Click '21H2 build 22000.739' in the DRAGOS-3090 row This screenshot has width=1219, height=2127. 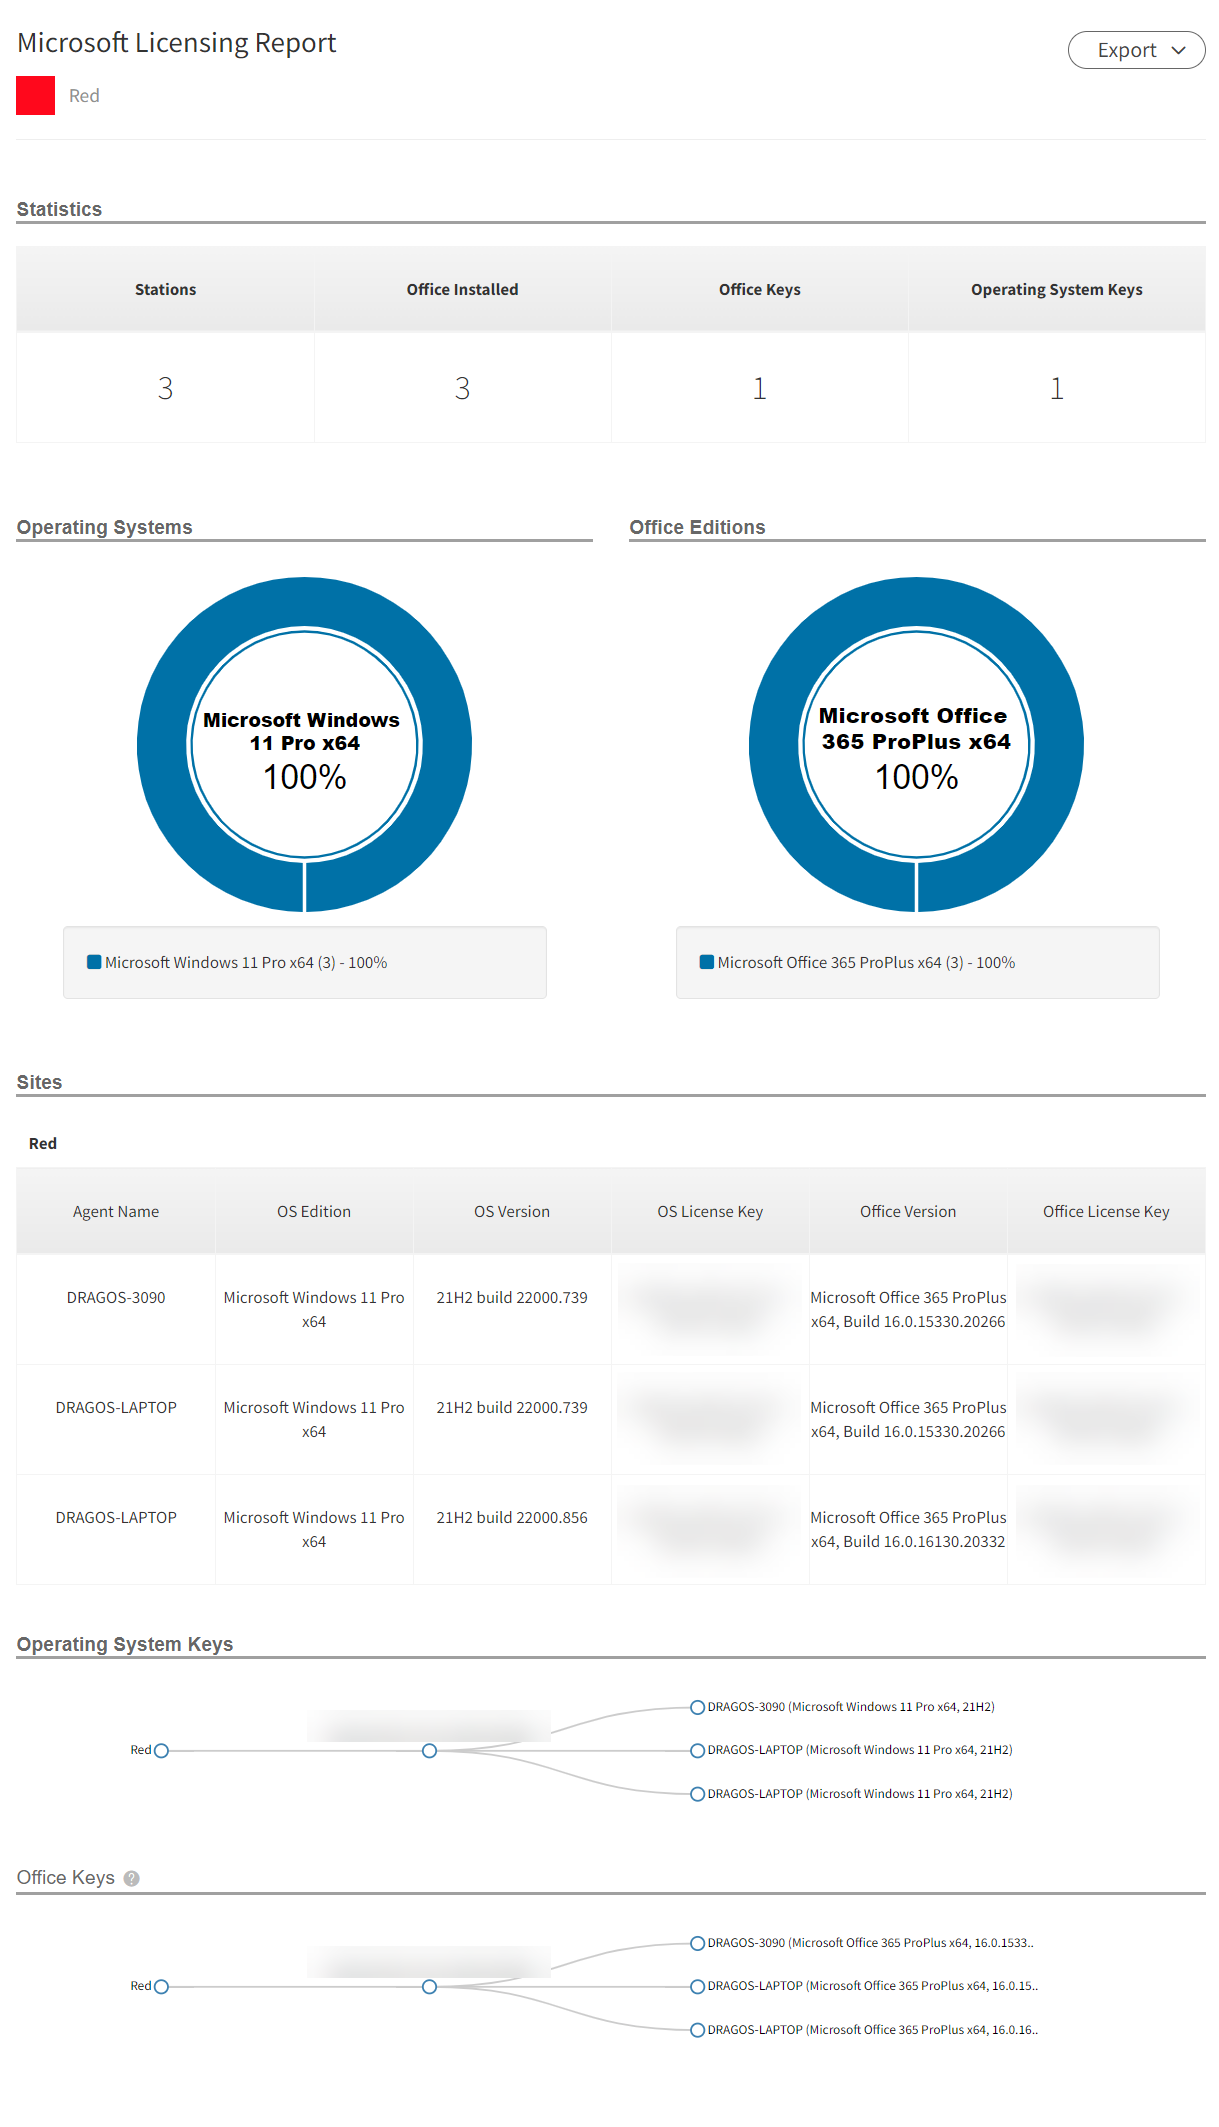(x=512, y=1297)
